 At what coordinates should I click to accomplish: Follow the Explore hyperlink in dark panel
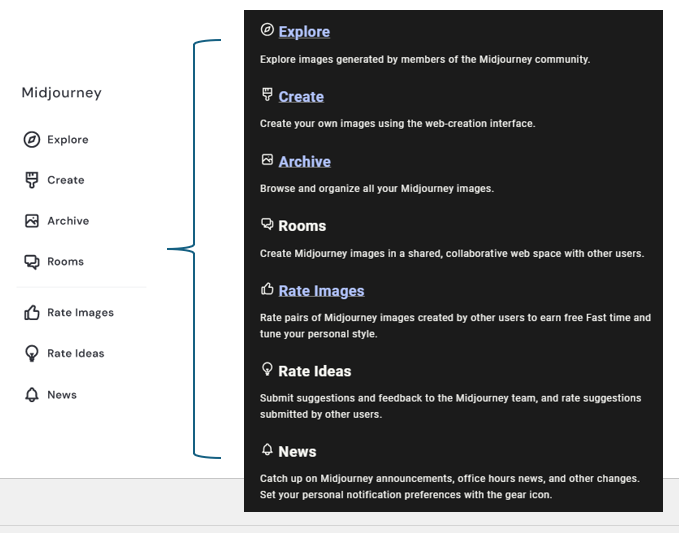tap(304, 32)
